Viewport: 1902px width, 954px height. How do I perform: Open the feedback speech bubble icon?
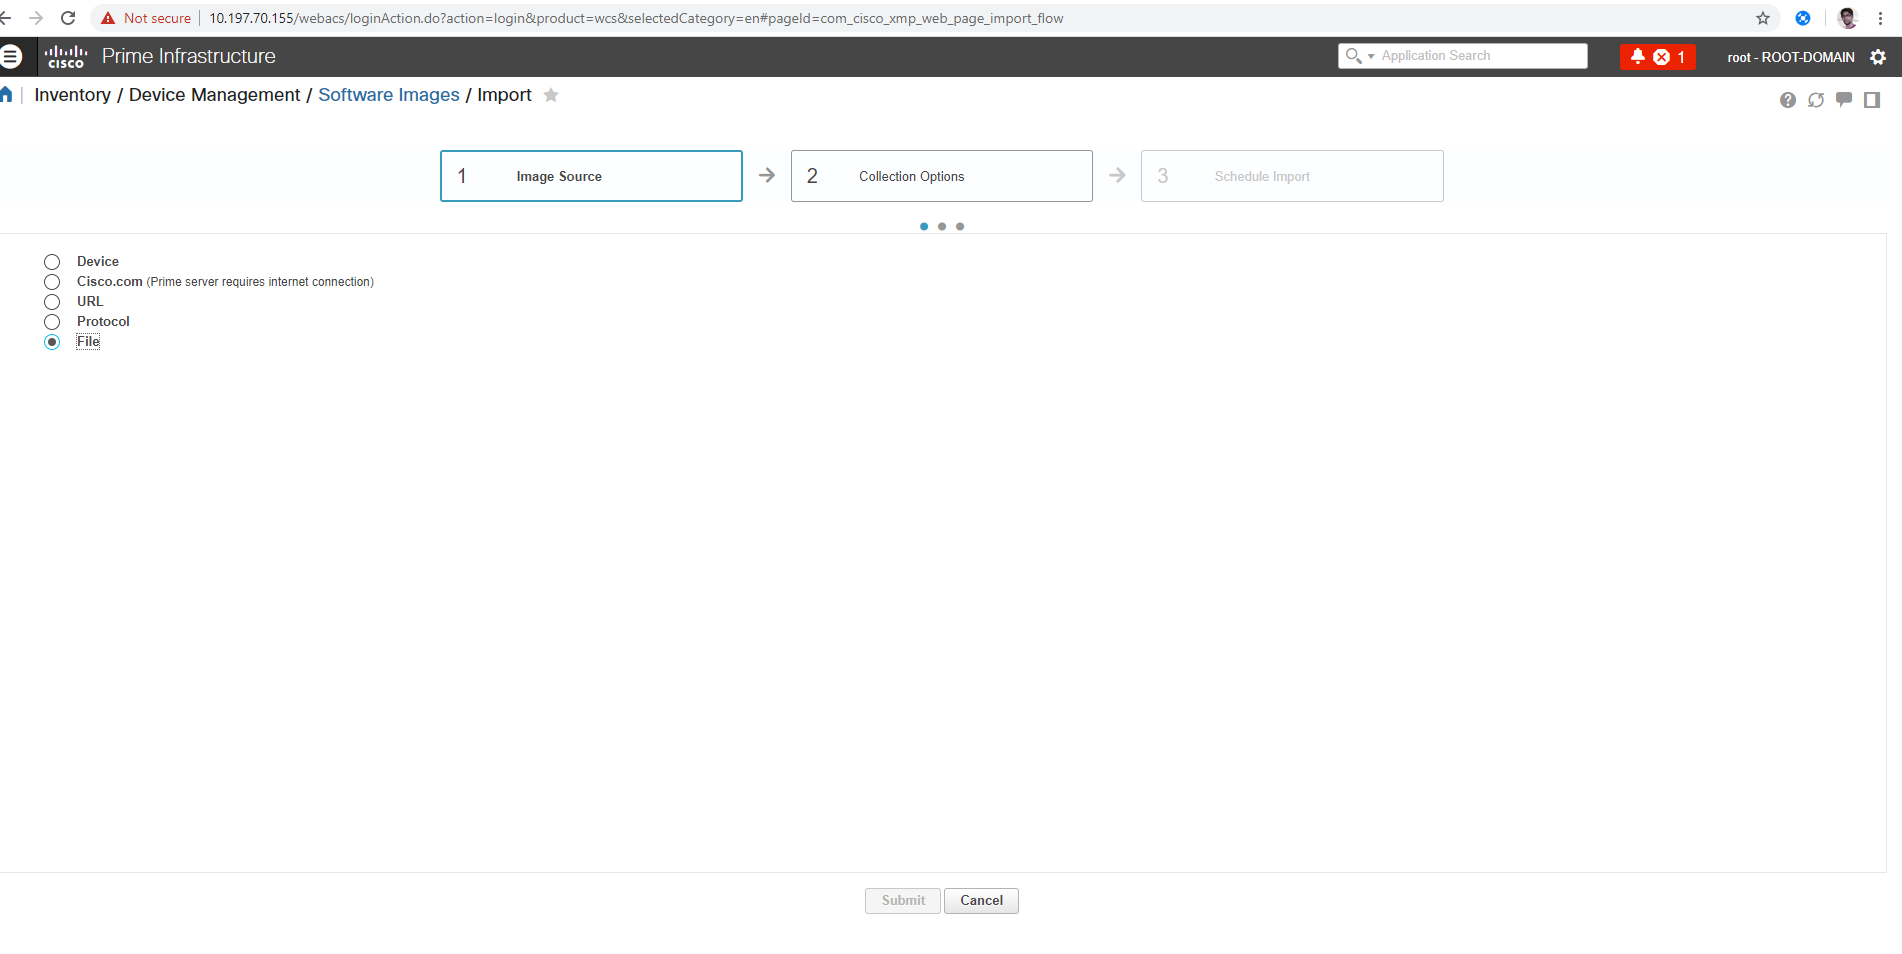click(x=1844, y=100)
